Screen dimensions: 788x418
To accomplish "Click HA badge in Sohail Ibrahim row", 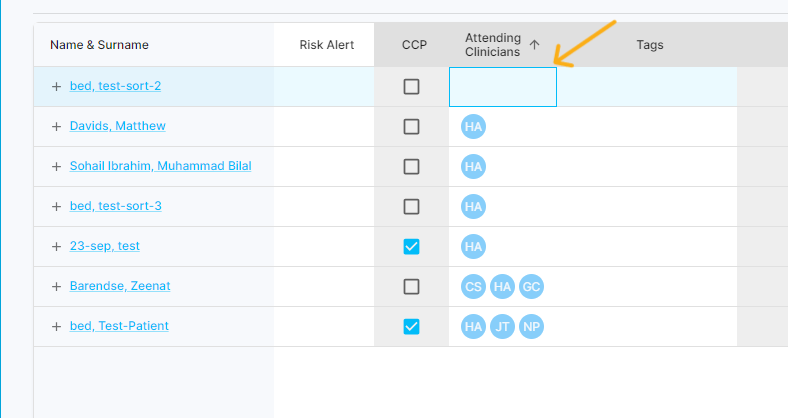I will click(474, 167).
